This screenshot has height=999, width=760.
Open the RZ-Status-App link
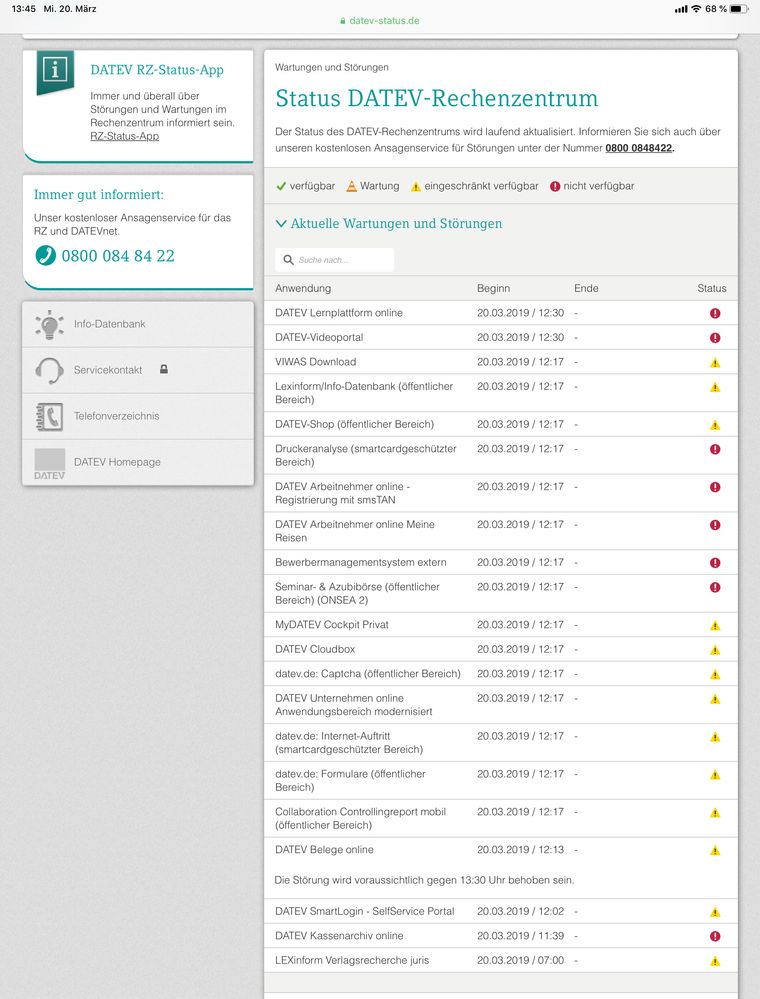(124, 136)
